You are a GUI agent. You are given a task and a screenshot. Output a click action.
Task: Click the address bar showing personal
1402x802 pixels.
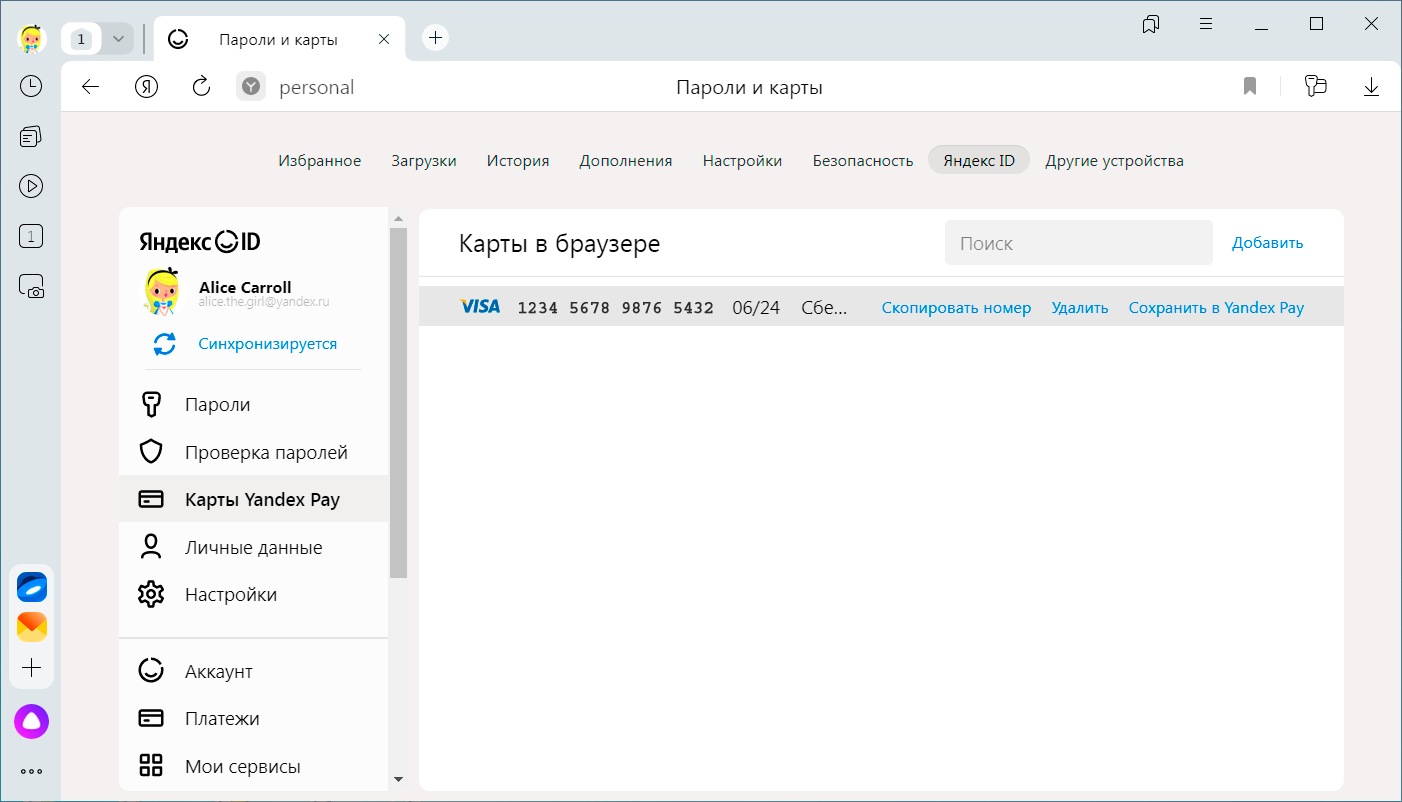pyautogui.click(x=316, y=87)
